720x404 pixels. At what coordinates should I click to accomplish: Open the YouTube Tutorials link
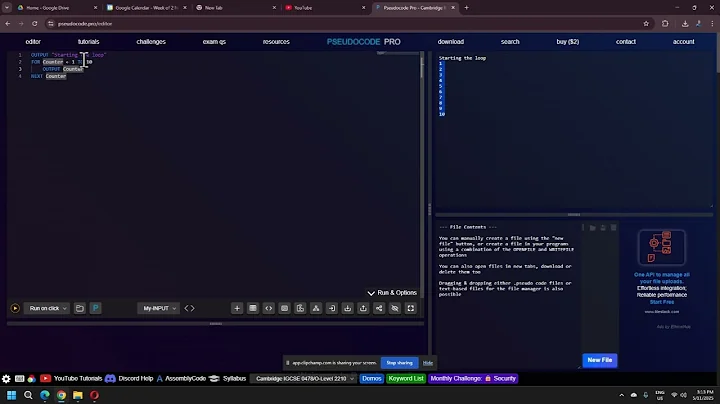pos(71,379)
